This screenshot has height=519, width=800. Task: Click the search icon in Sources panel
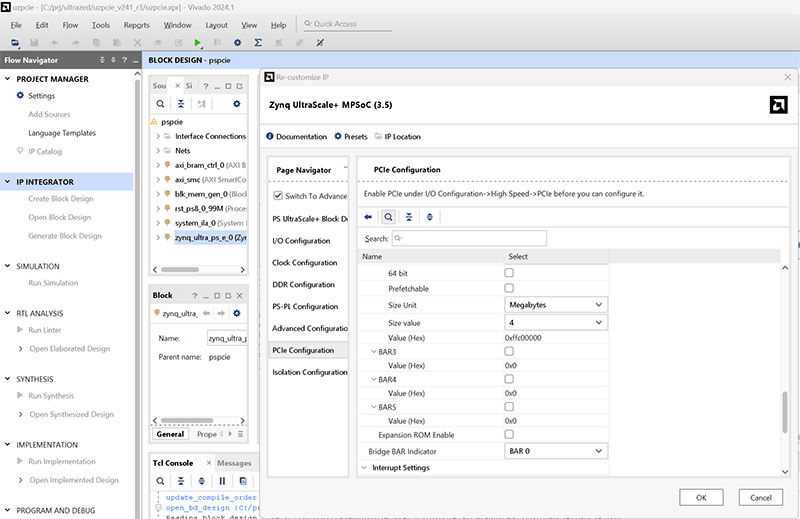[x=161, y=103]
